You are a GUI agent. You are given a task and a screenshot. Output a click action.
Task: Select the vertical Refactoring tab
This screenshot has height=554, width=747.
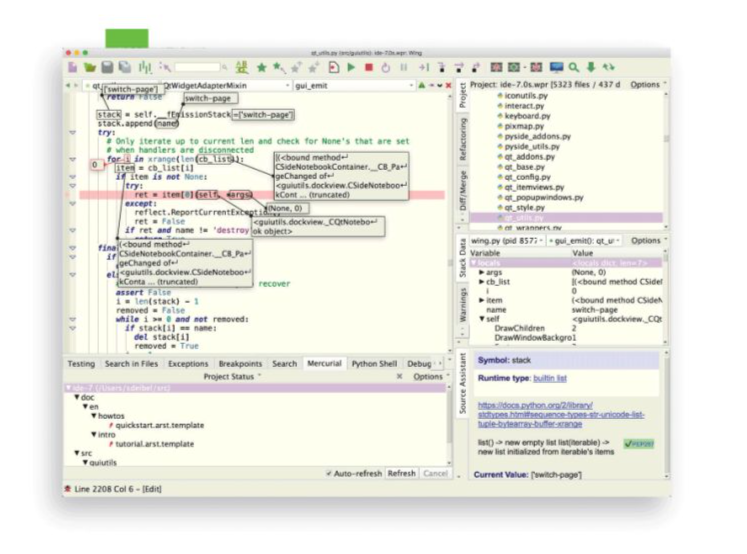[x=463, y=138]
